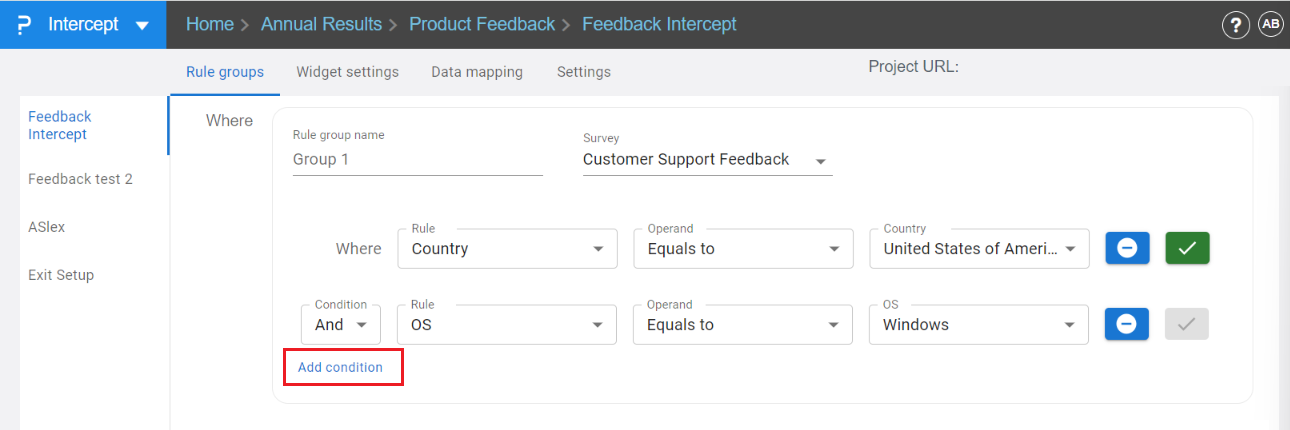1290x430 pixels.
Task: Open the Survey dropdown Customer Support Feedback
Action: [x=707, y=160]
